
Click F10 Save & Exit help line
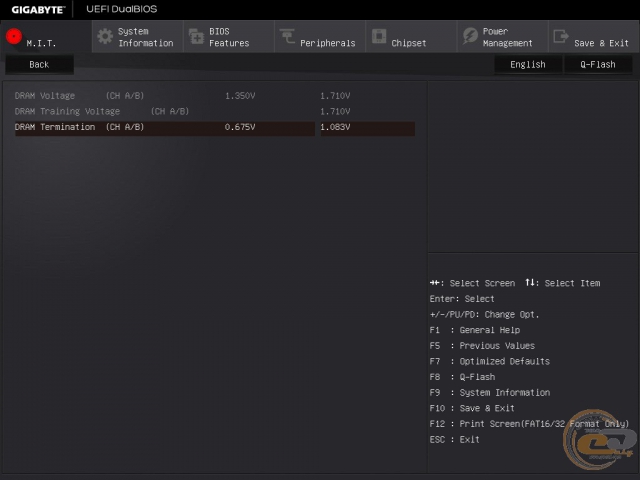coord(472,408)
